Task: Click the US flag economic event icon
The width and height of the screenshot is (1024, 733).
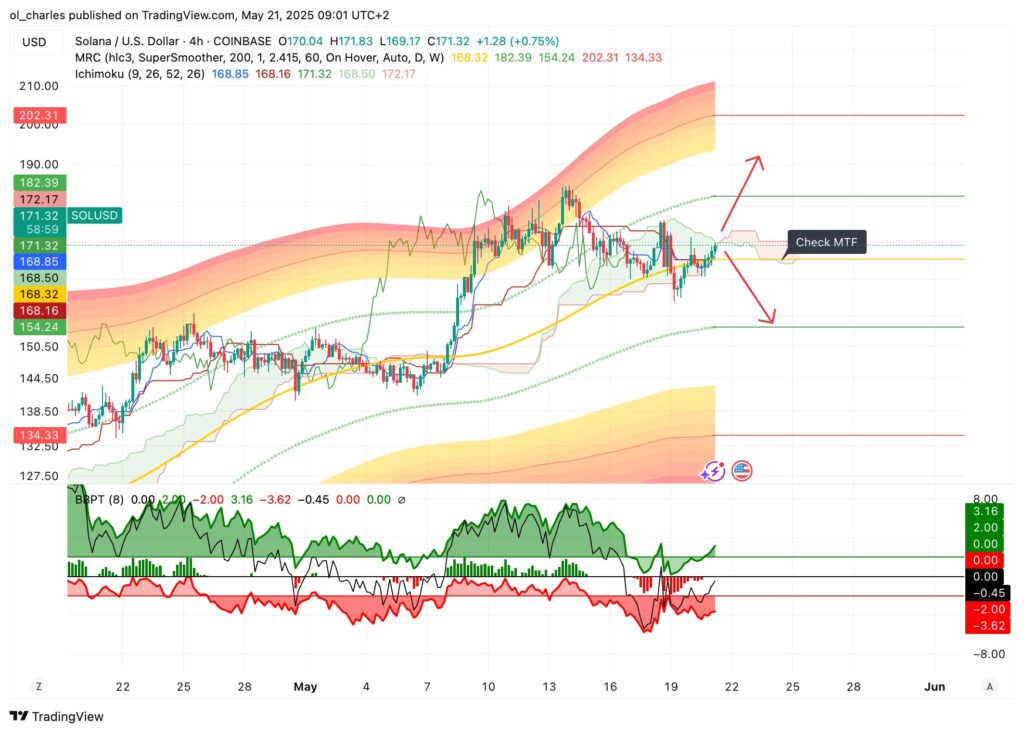Action: click(742, 471)
